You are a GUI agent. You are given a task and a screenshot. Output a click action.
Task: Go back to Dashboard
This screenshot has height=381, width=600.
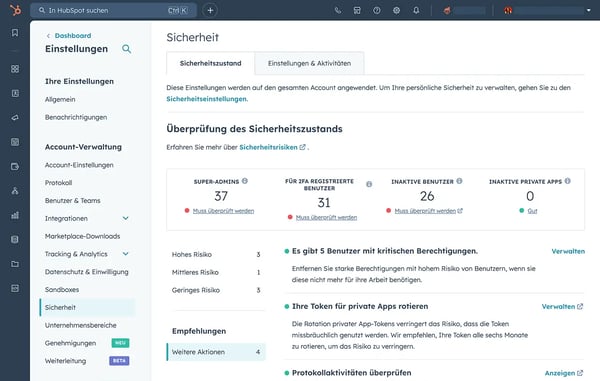coord(73,36)
